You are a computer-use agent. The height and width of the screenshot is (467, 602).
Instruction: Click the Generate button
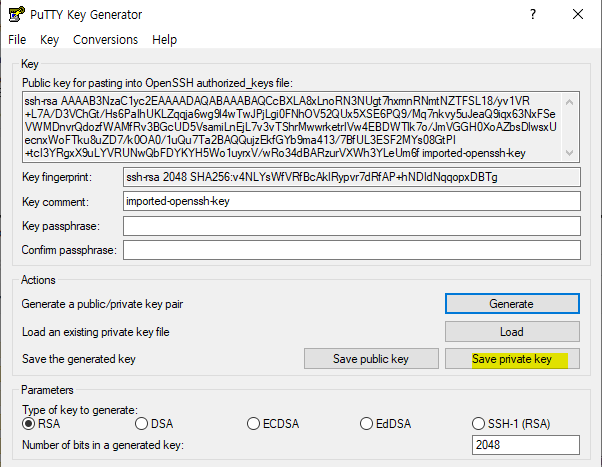click(x=512, y=304)
